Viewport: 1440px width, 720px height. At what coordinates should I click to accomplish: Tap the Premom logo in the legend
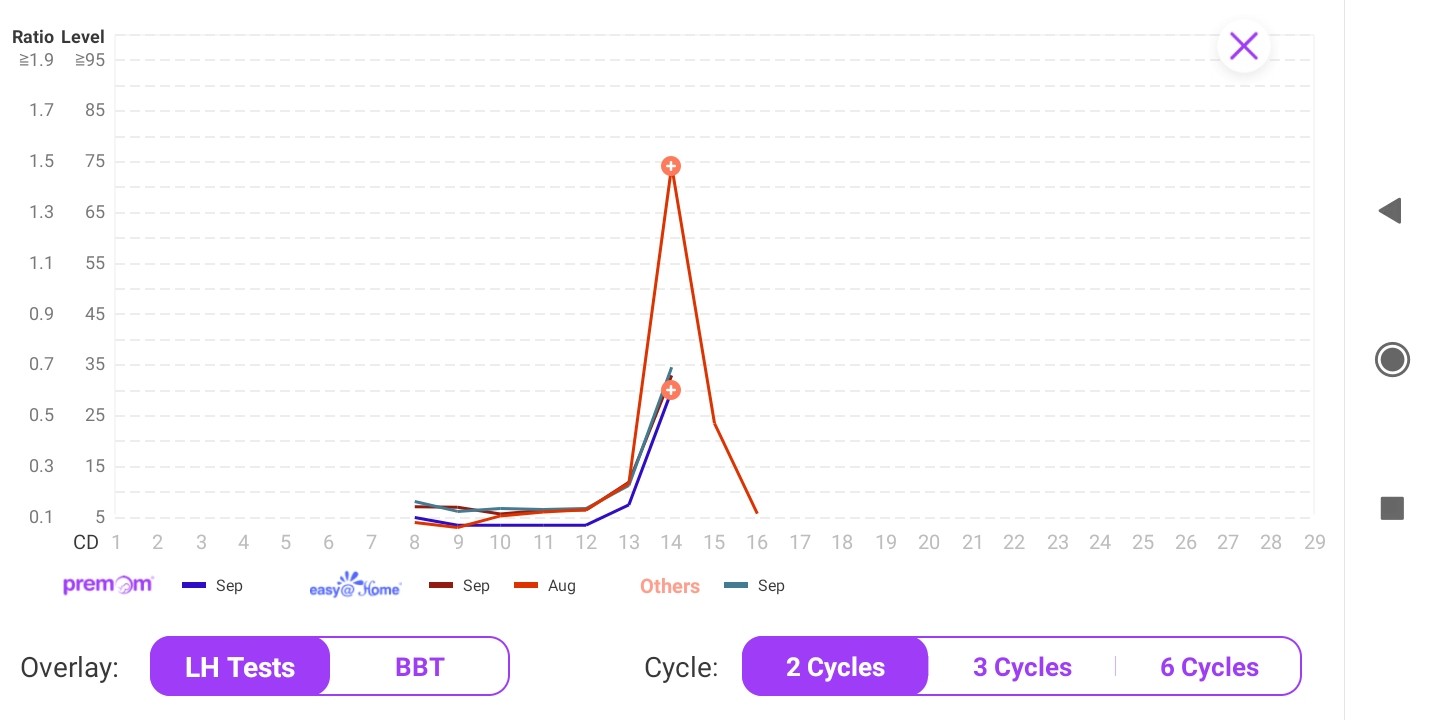click(108, 585)
